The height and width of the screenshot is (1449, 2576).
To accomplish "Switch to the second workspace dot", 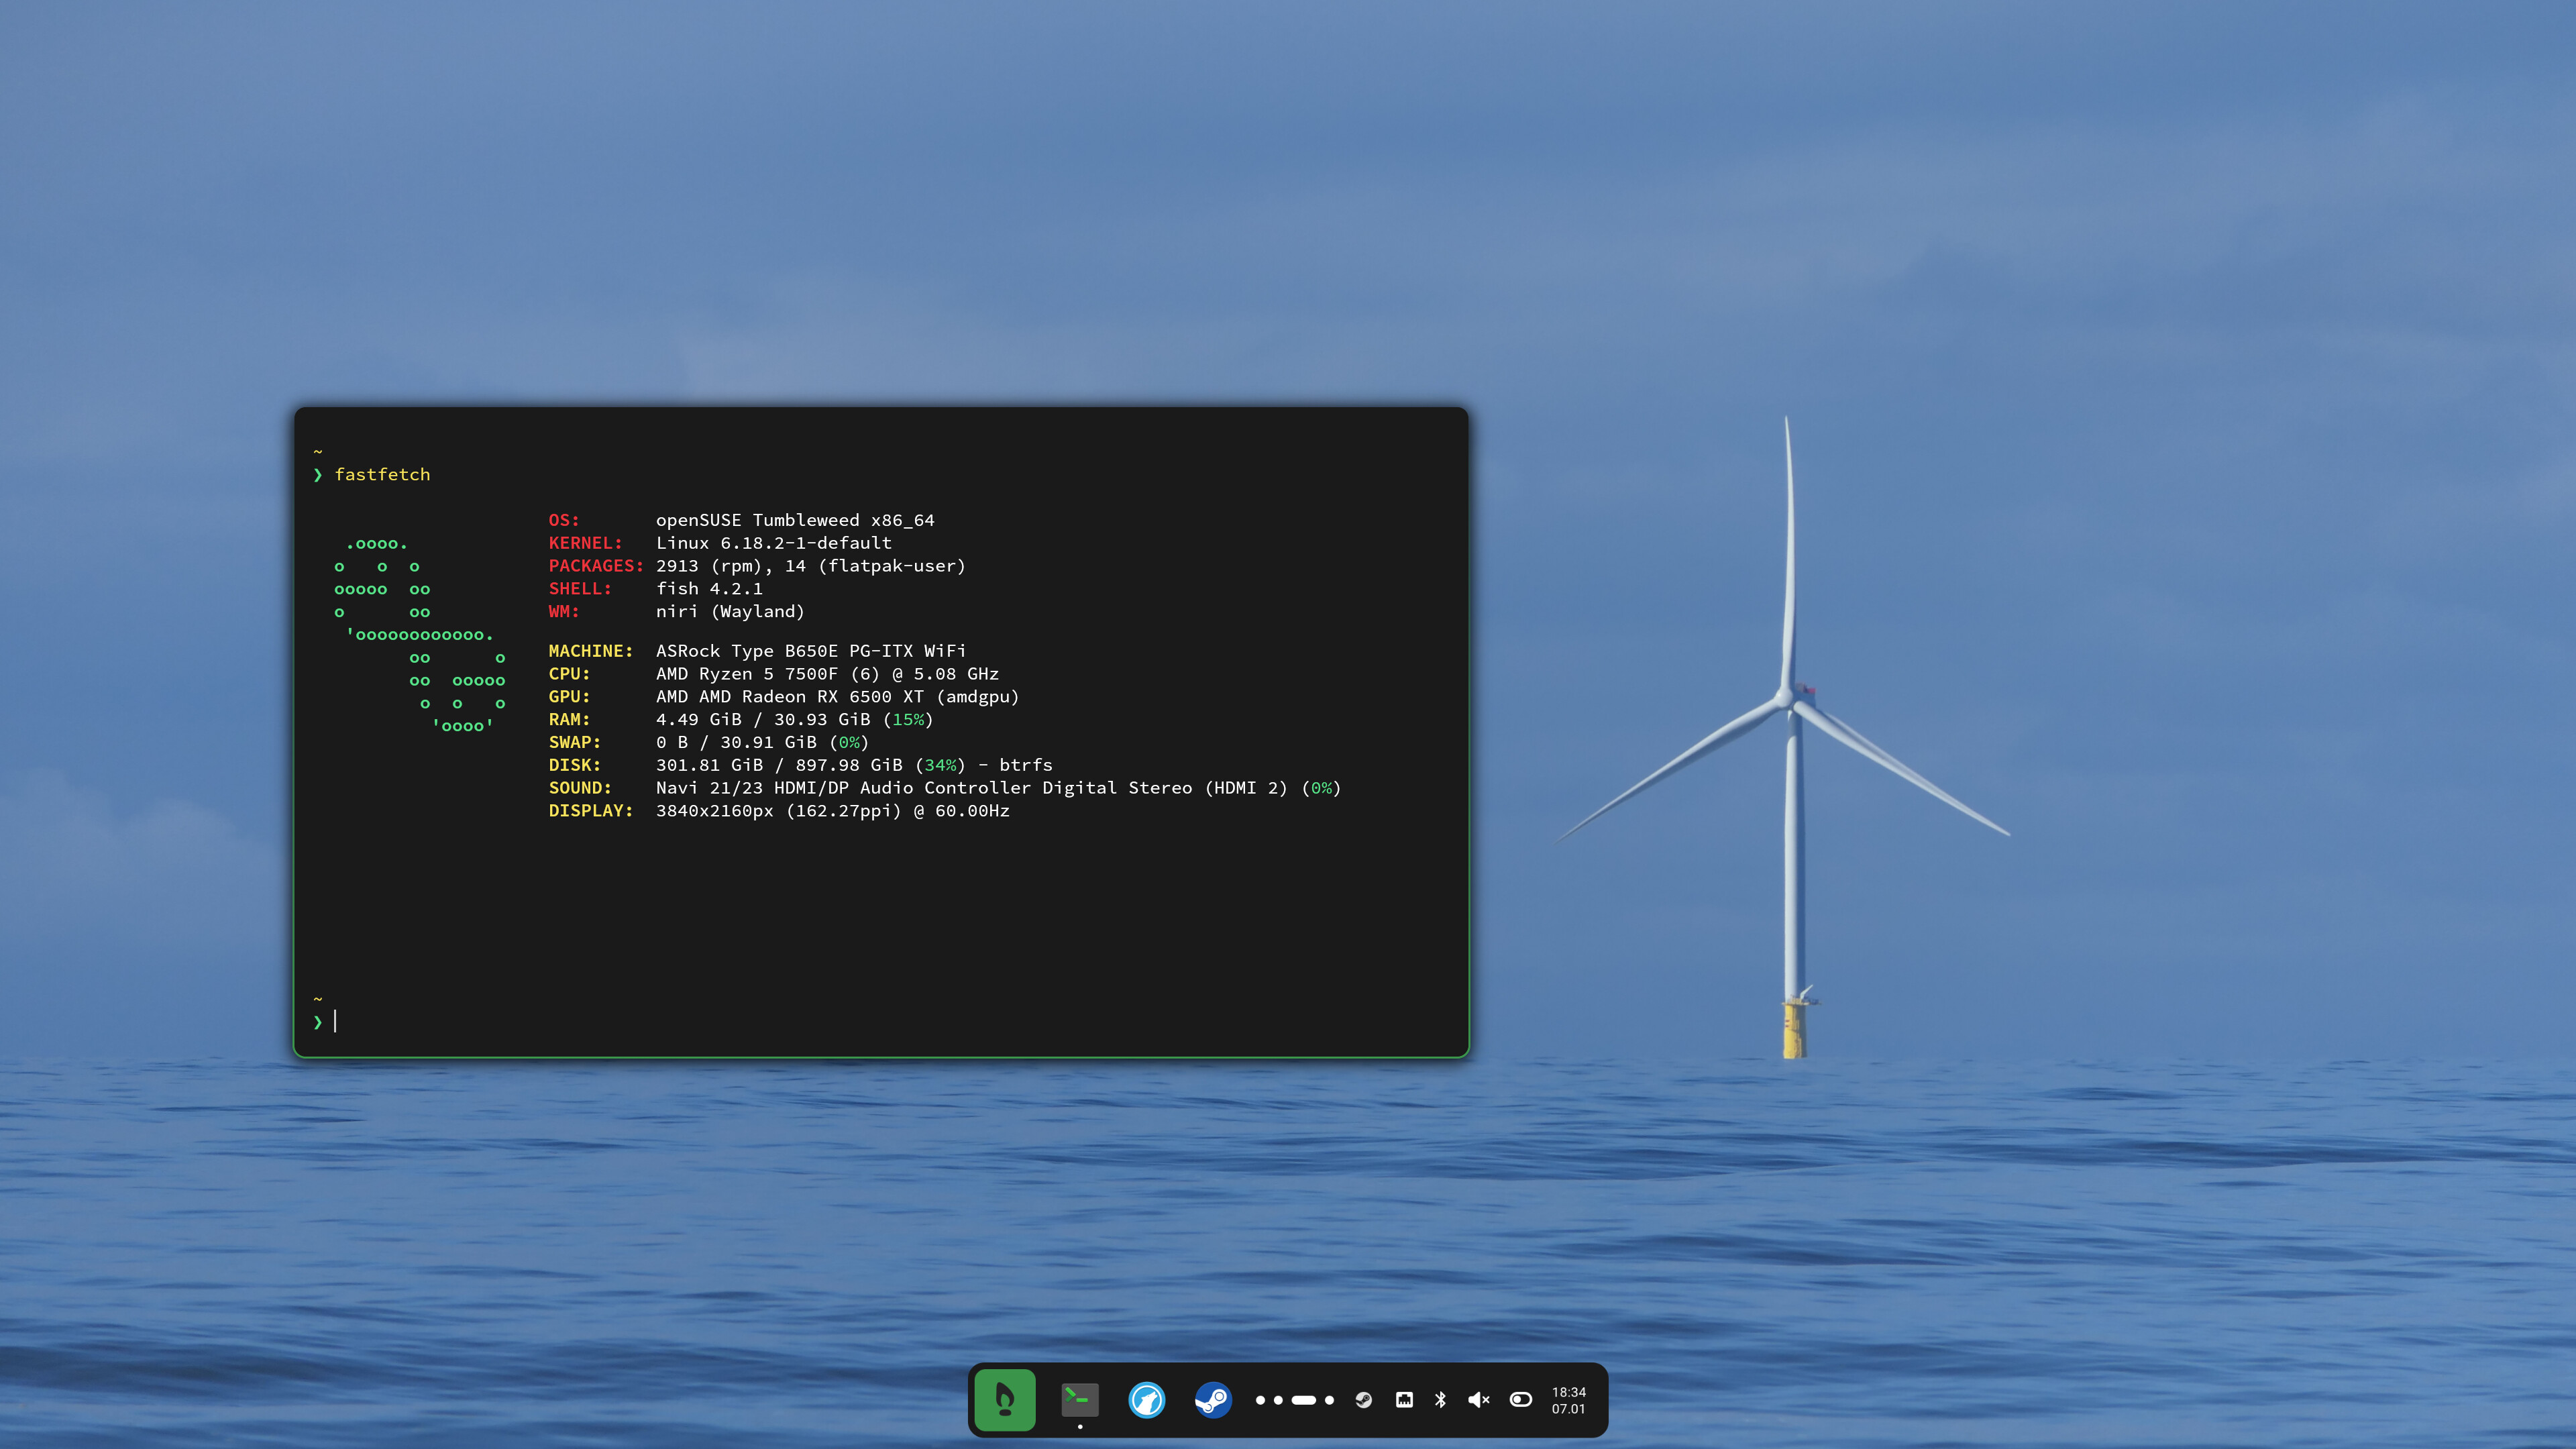I will click(1278, 1400).
